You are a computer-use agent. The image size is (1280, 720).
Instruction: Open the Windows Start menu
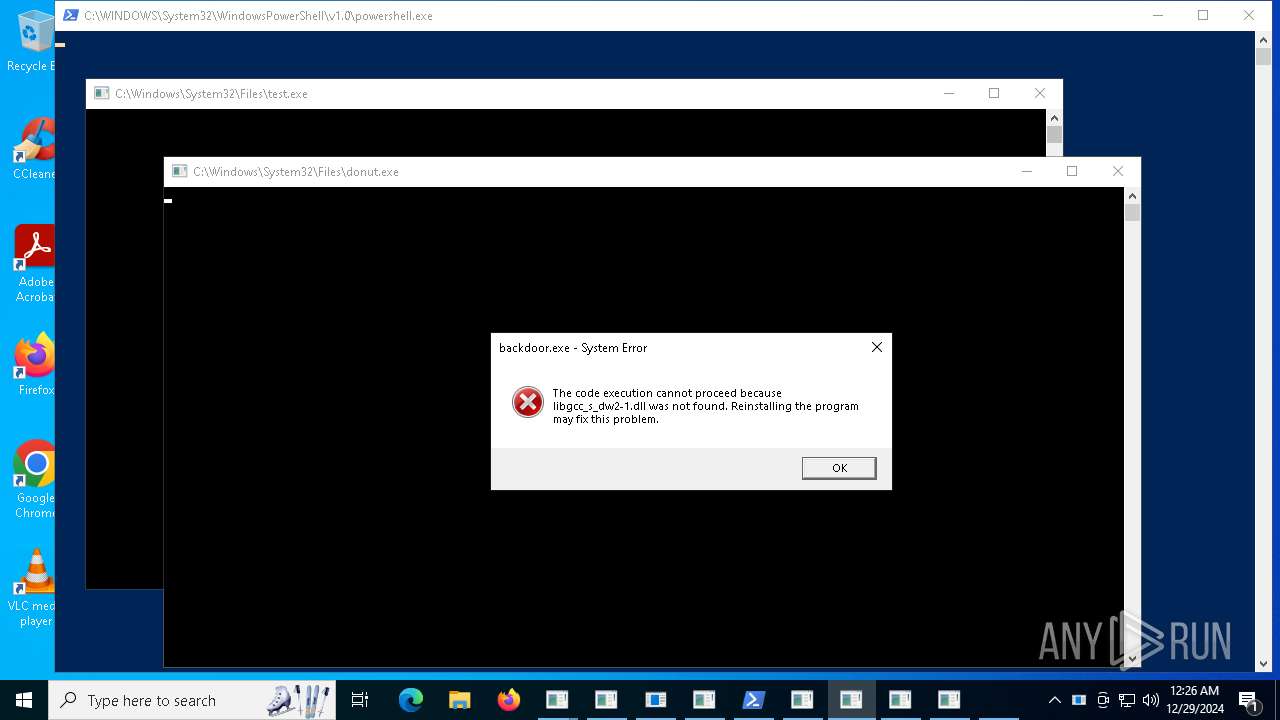tap(24, 700)
